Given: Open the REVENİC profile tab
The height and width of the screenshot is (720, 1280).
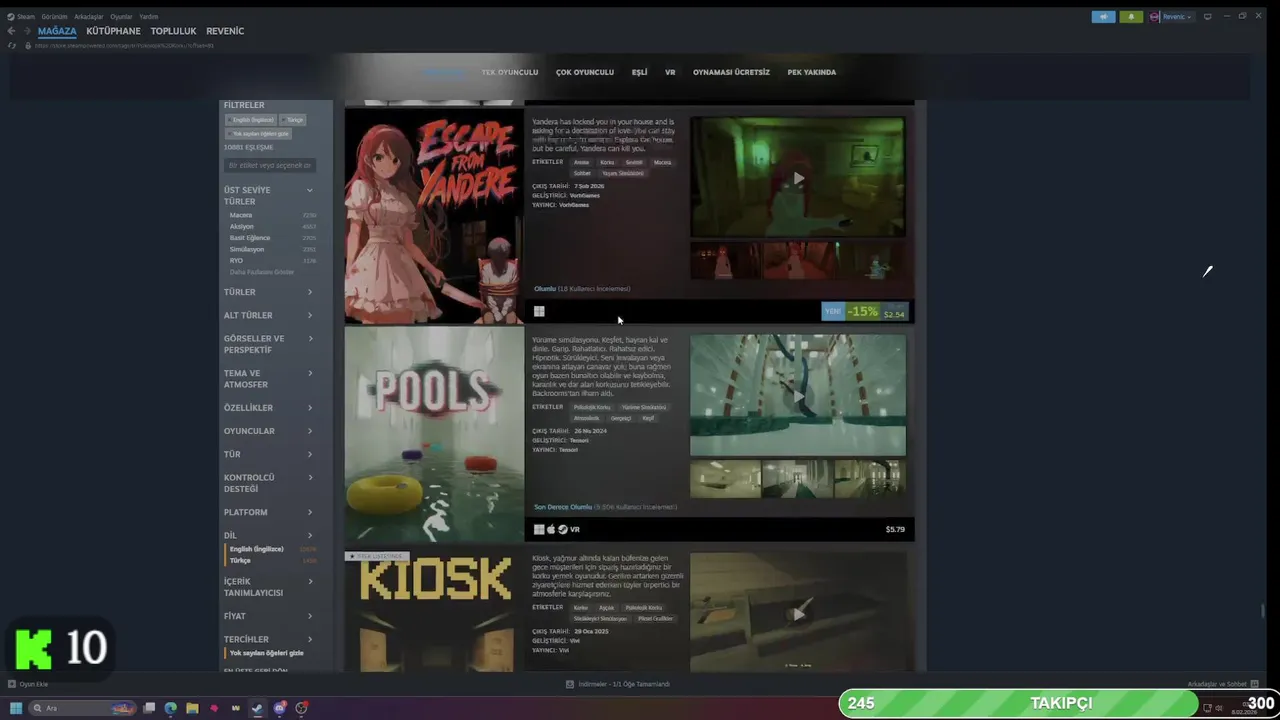Looking at the screenshot, I should click(225, 31).
